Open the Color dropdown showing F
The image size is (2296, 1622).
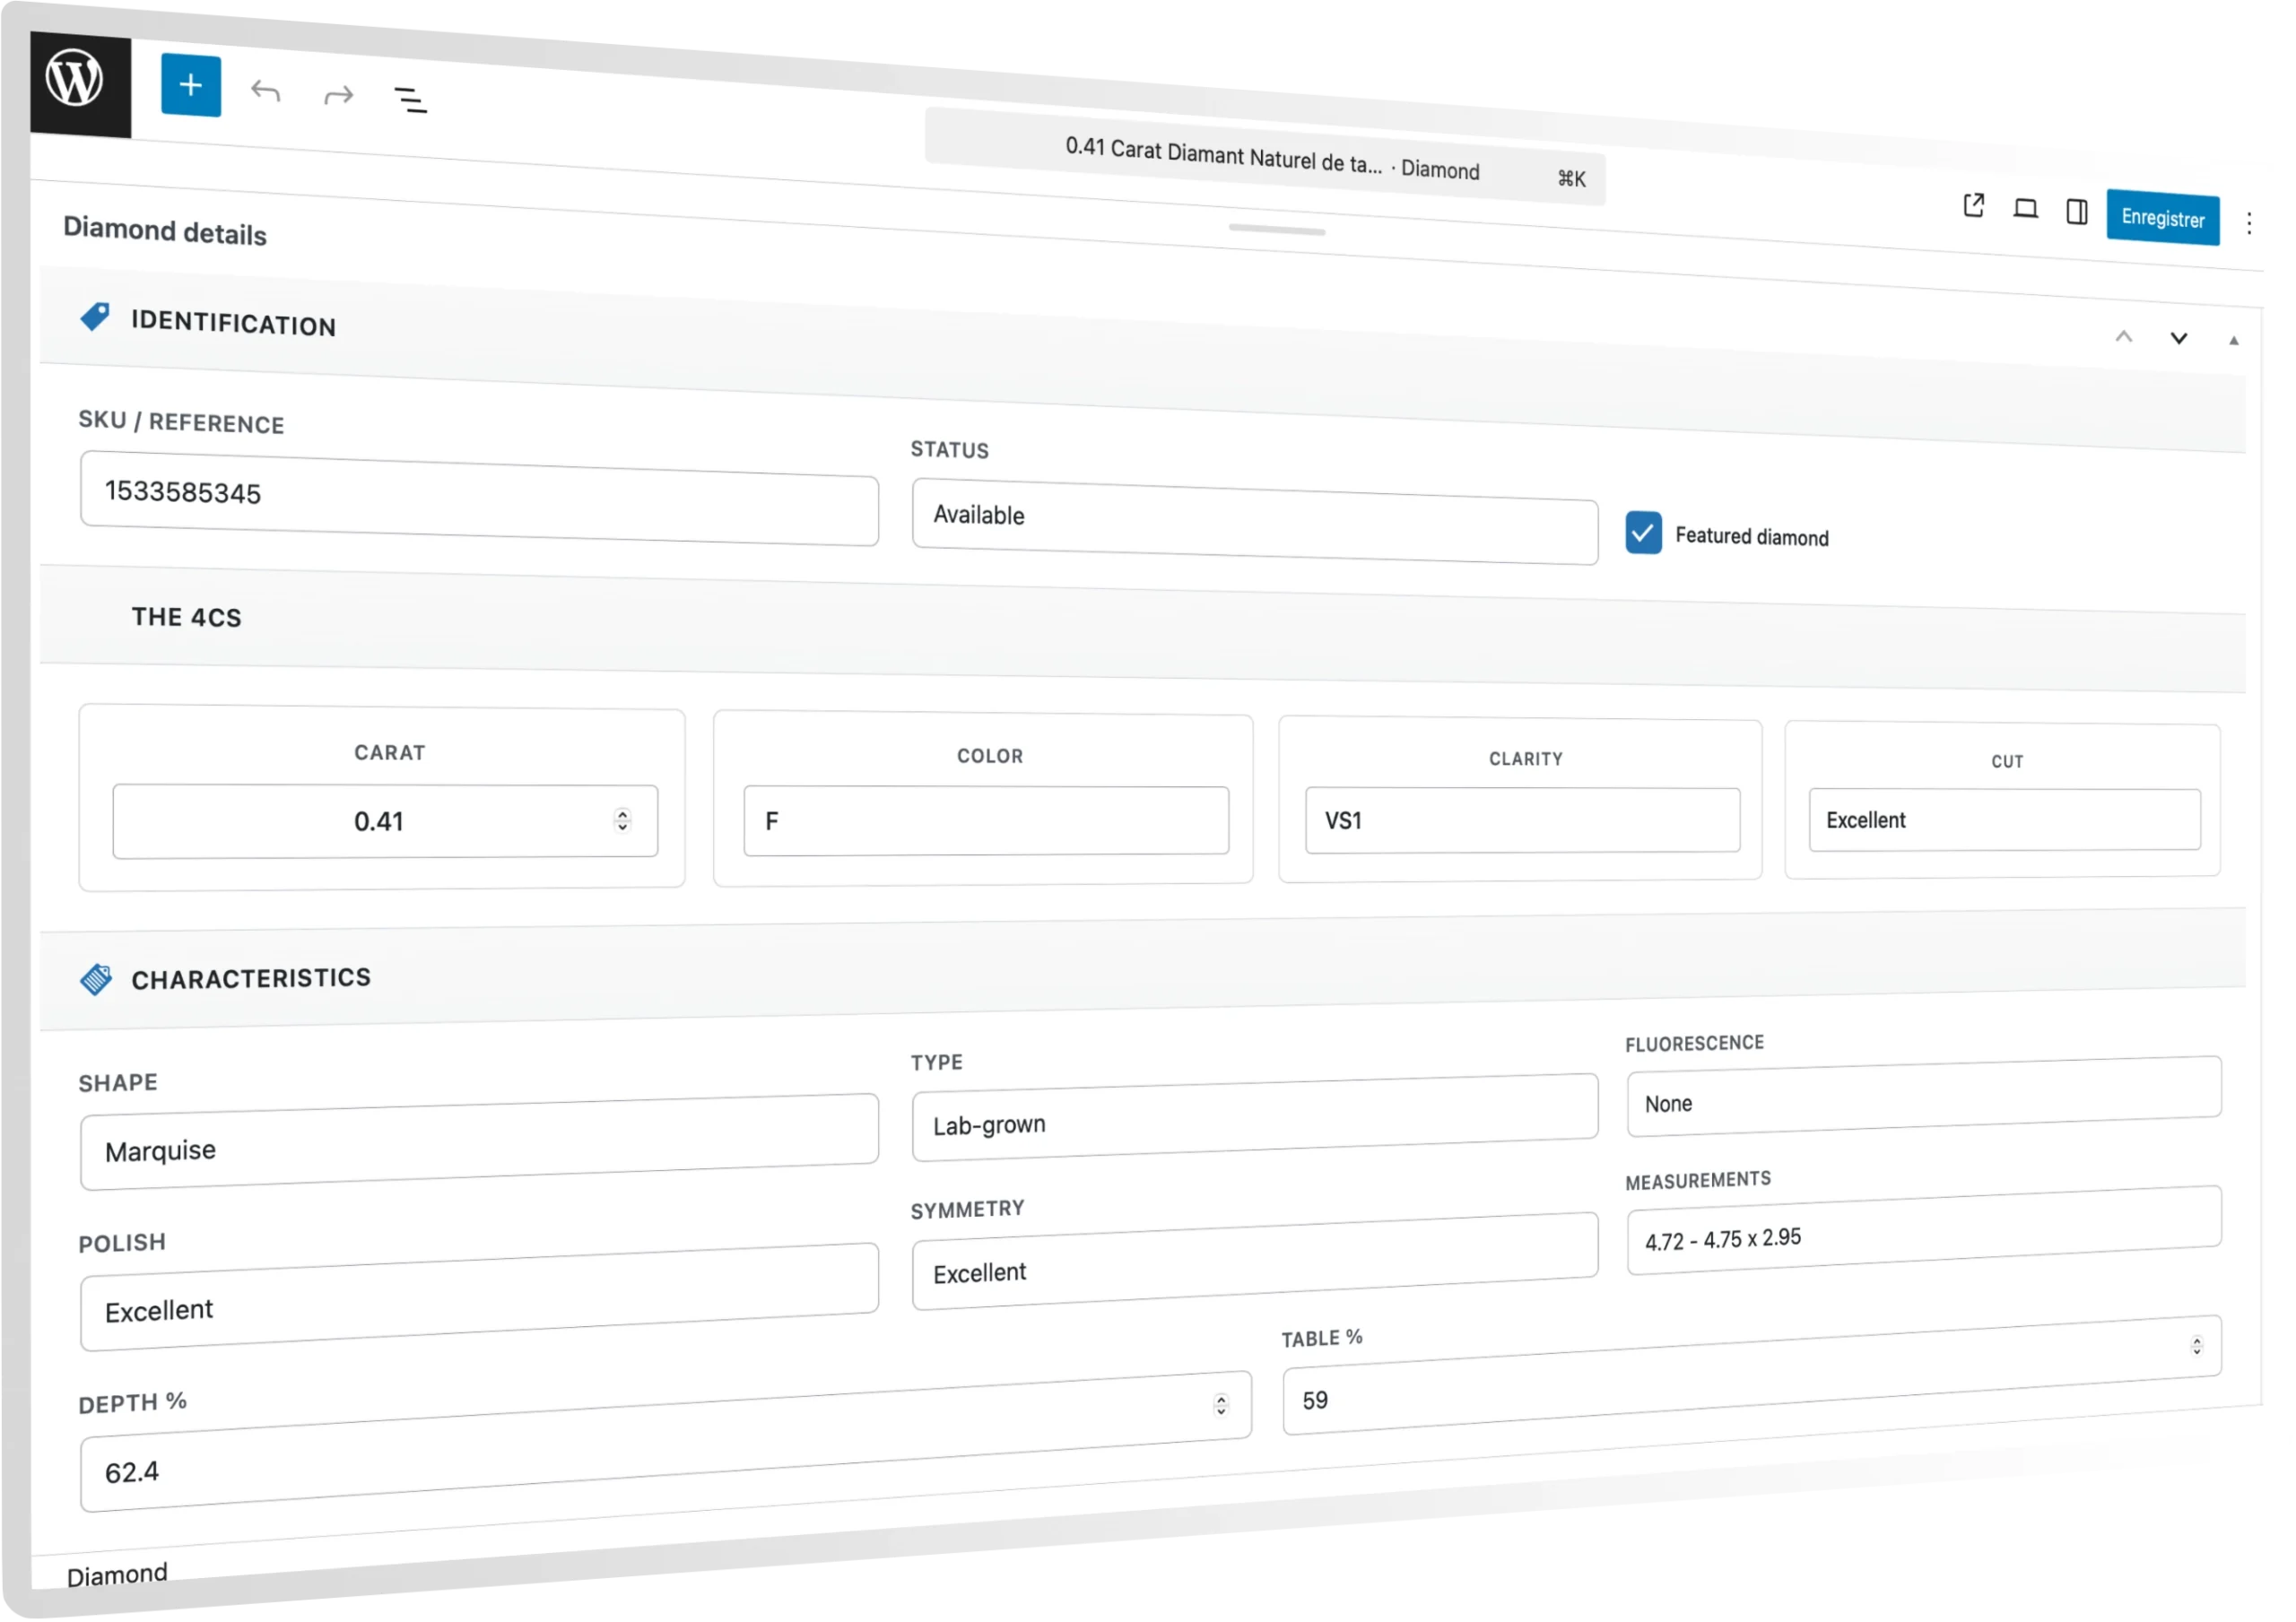[985, 821]
